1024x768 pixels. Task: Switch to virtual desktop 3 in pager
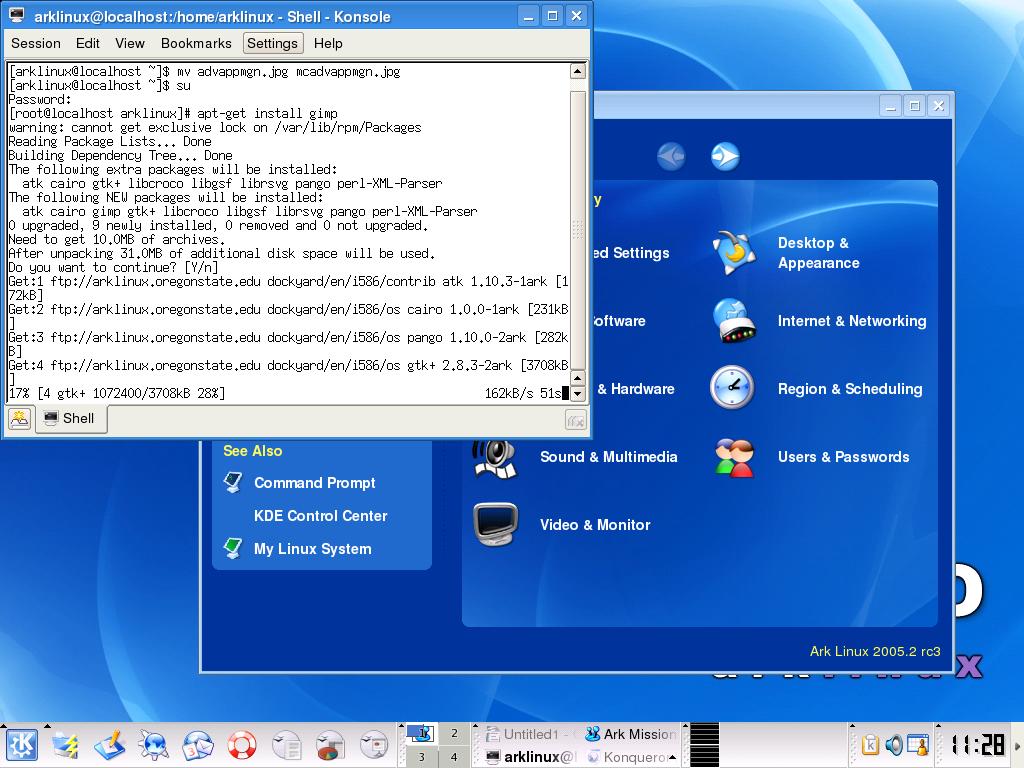click(x=421, y=757)
